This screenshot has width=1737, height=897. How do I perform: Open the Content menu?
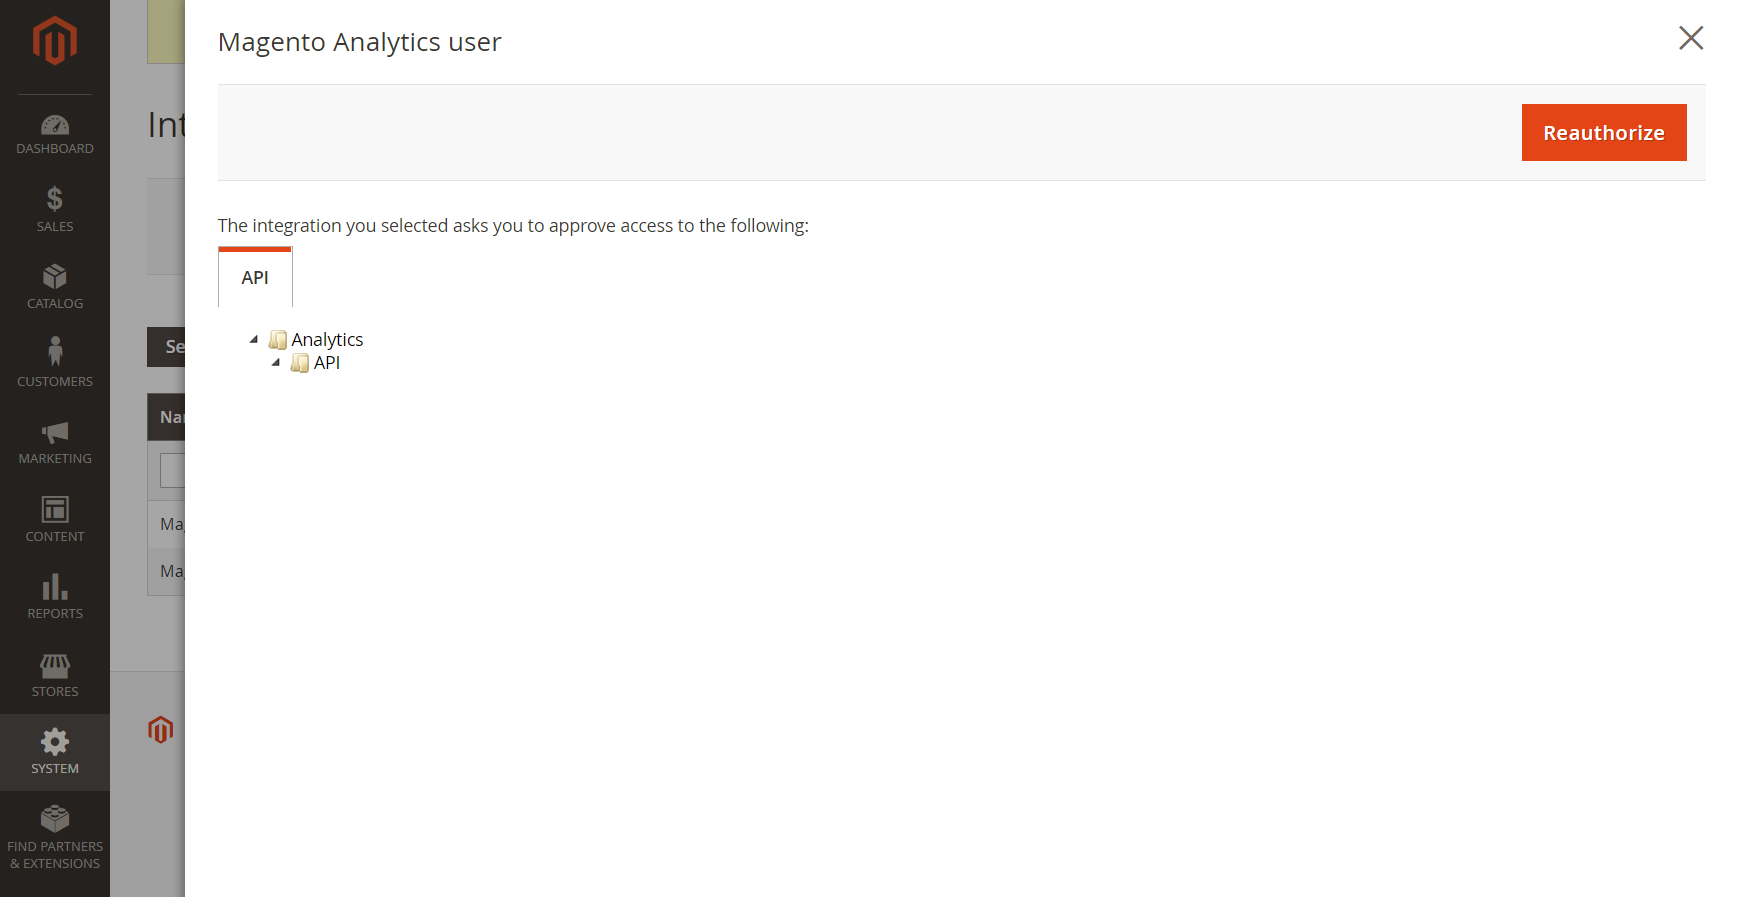tap(55, 521)
